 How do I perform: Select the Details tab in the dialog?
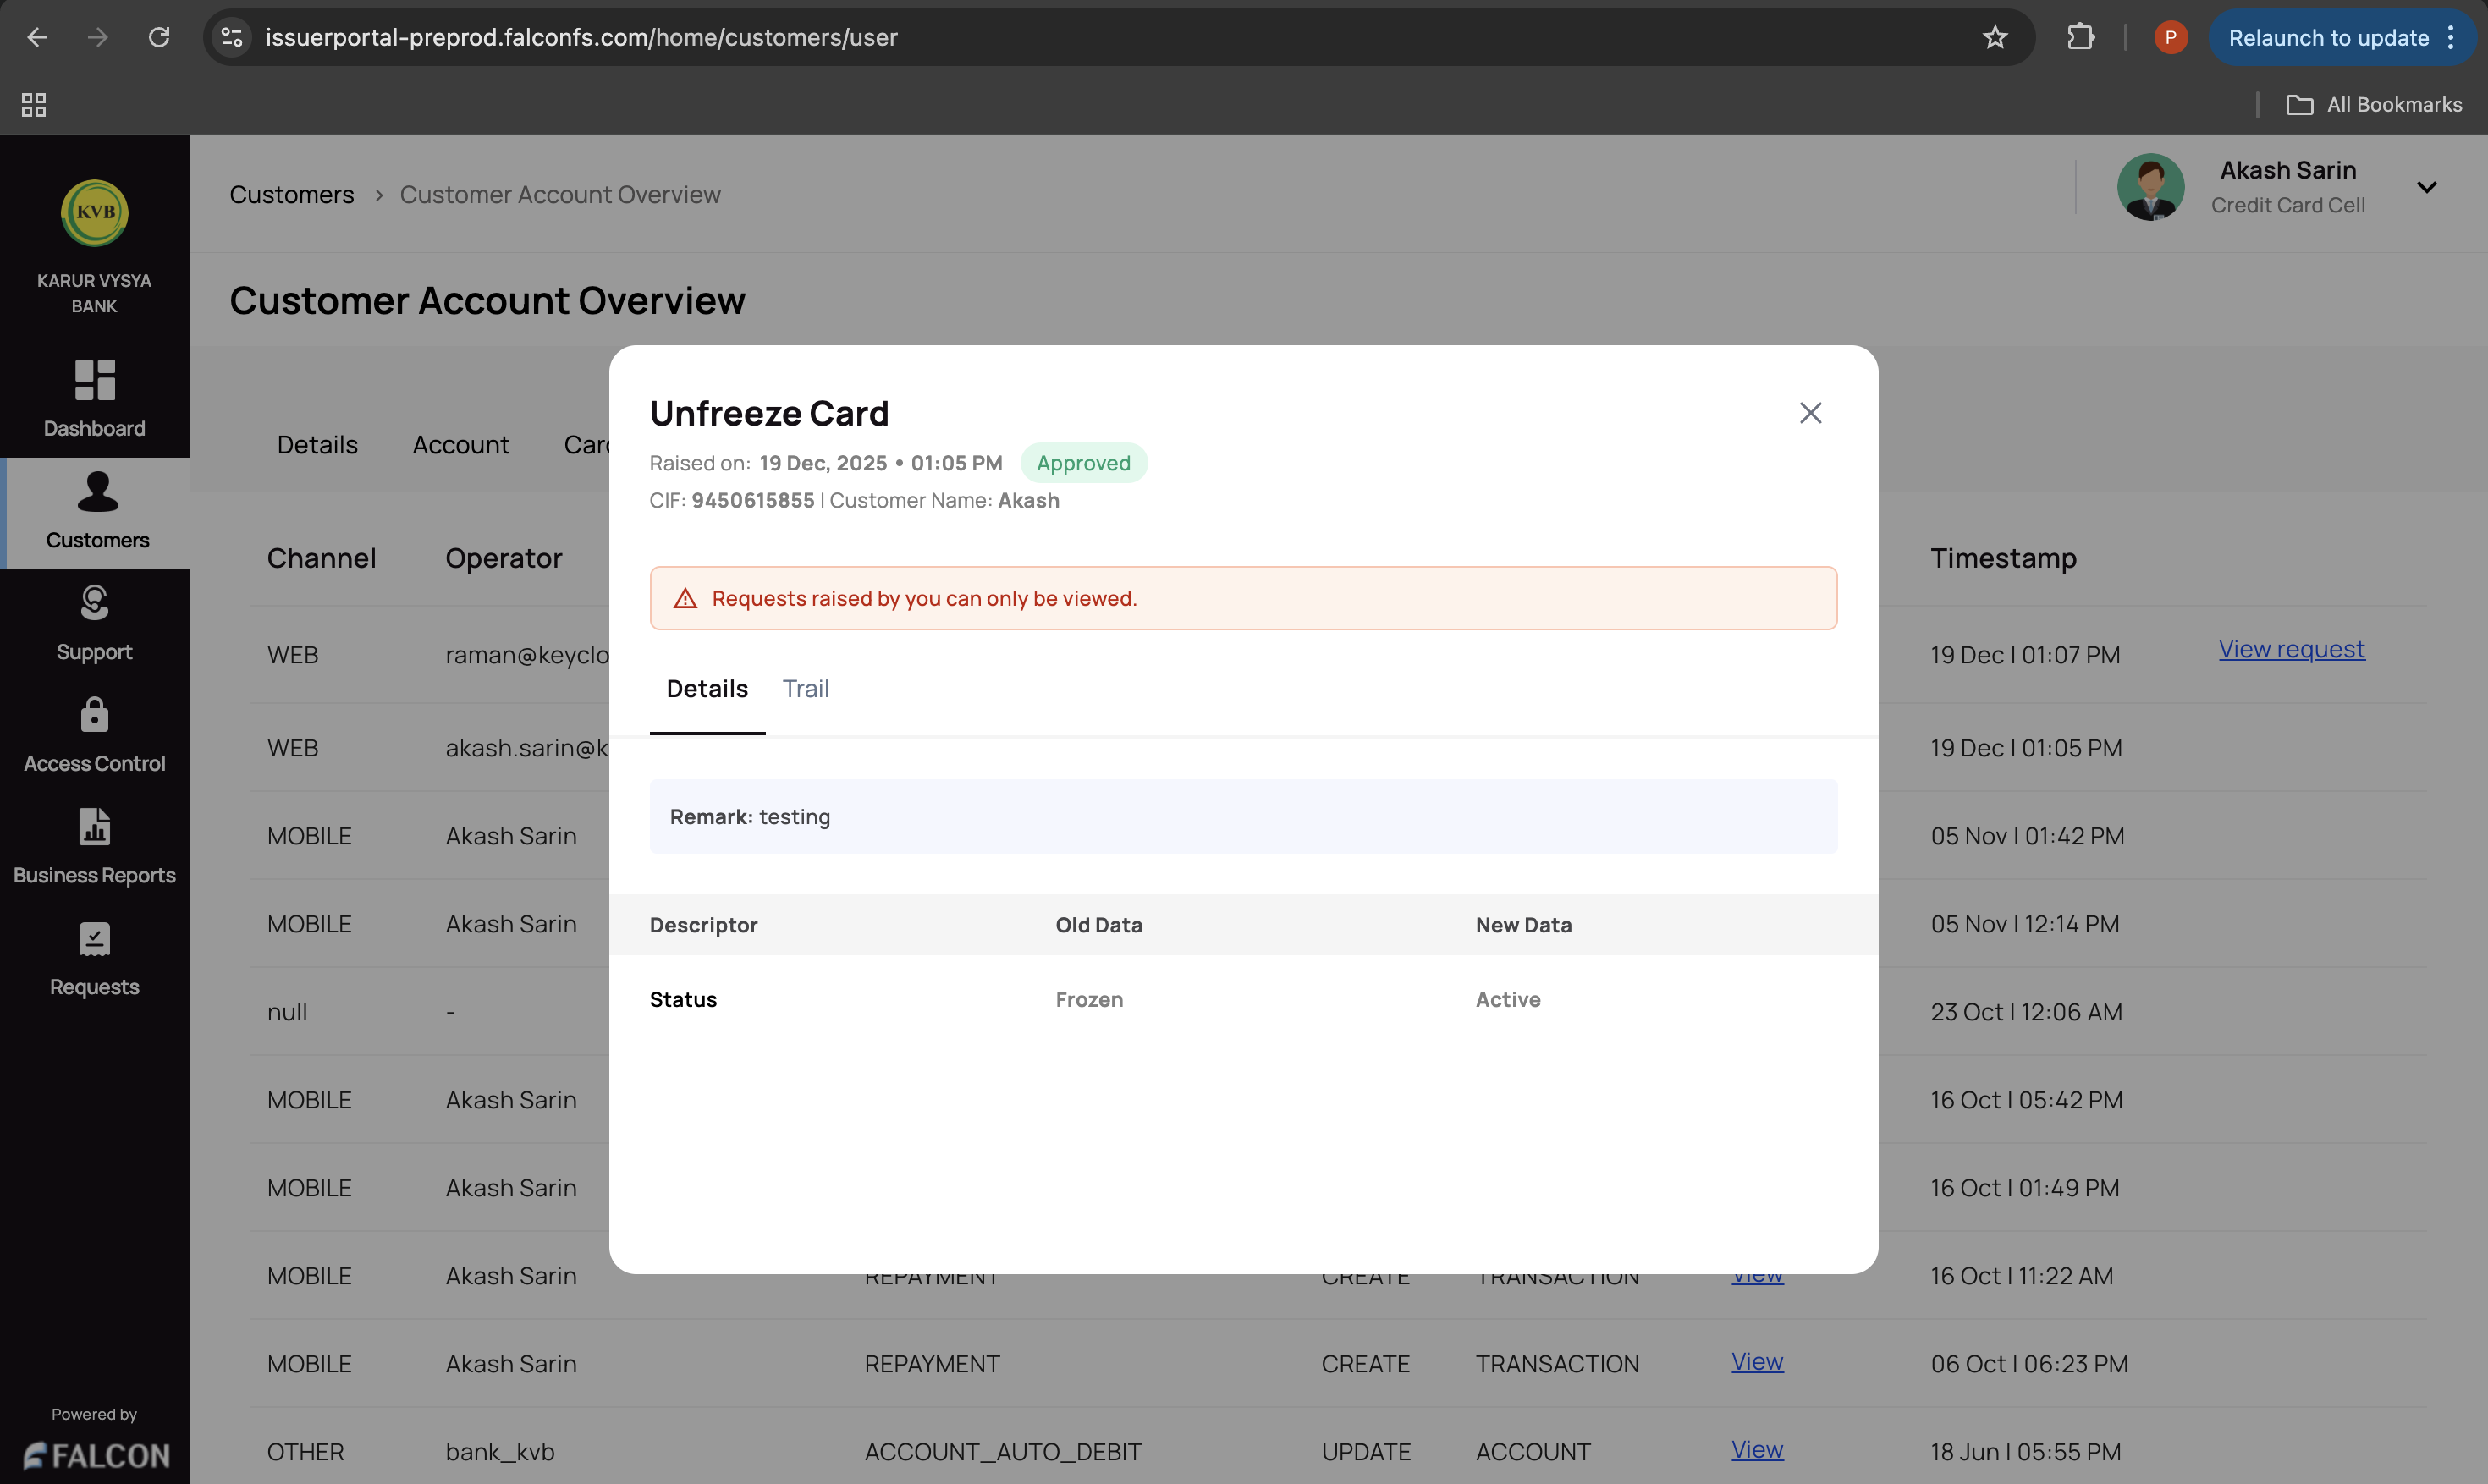(707, 689)
